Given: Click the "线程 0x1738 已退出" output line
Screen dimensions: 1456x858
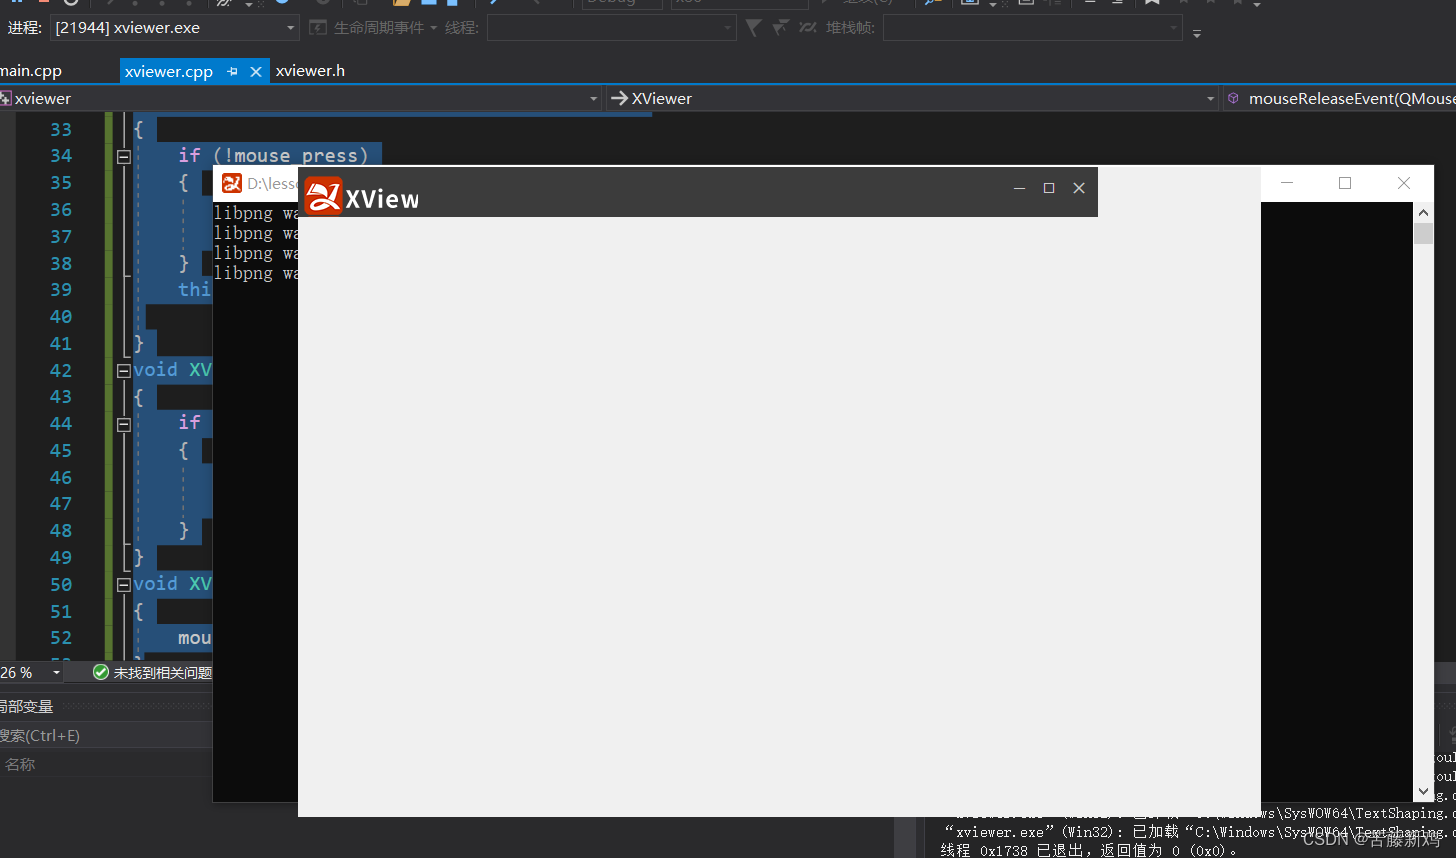Looking at the screenshot, I should 1090,850.
